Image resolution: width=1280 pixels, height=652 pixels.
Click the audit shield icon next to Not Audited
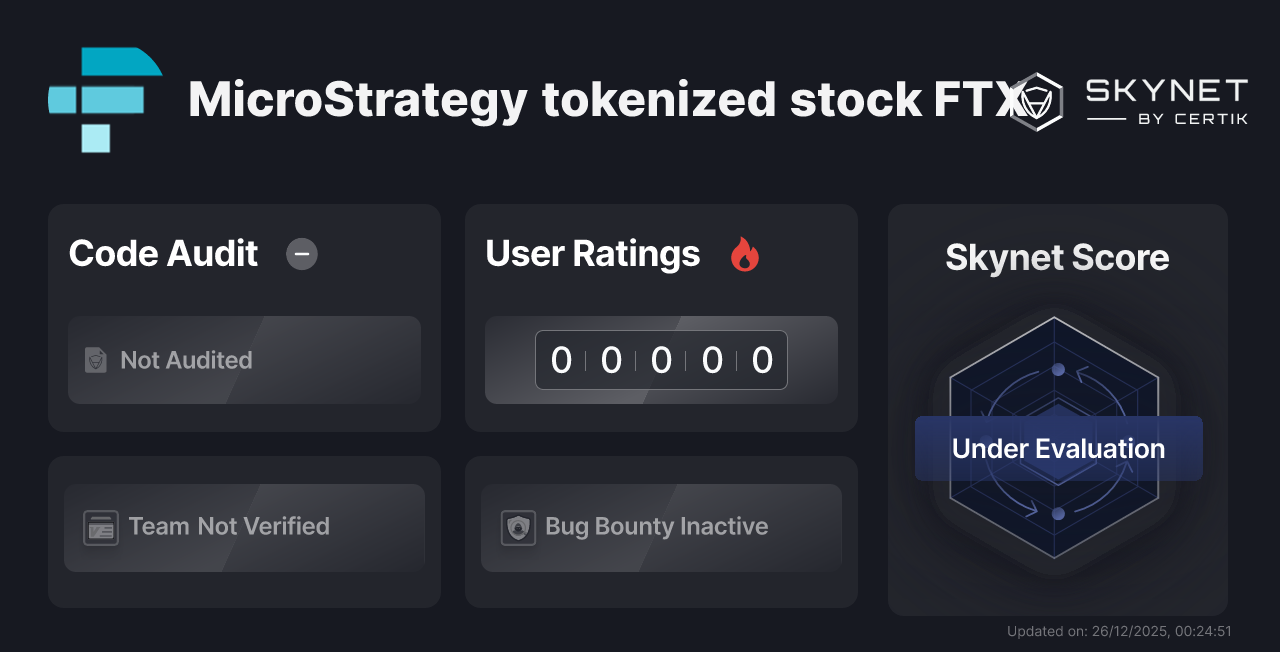click(x=96, y=361)
